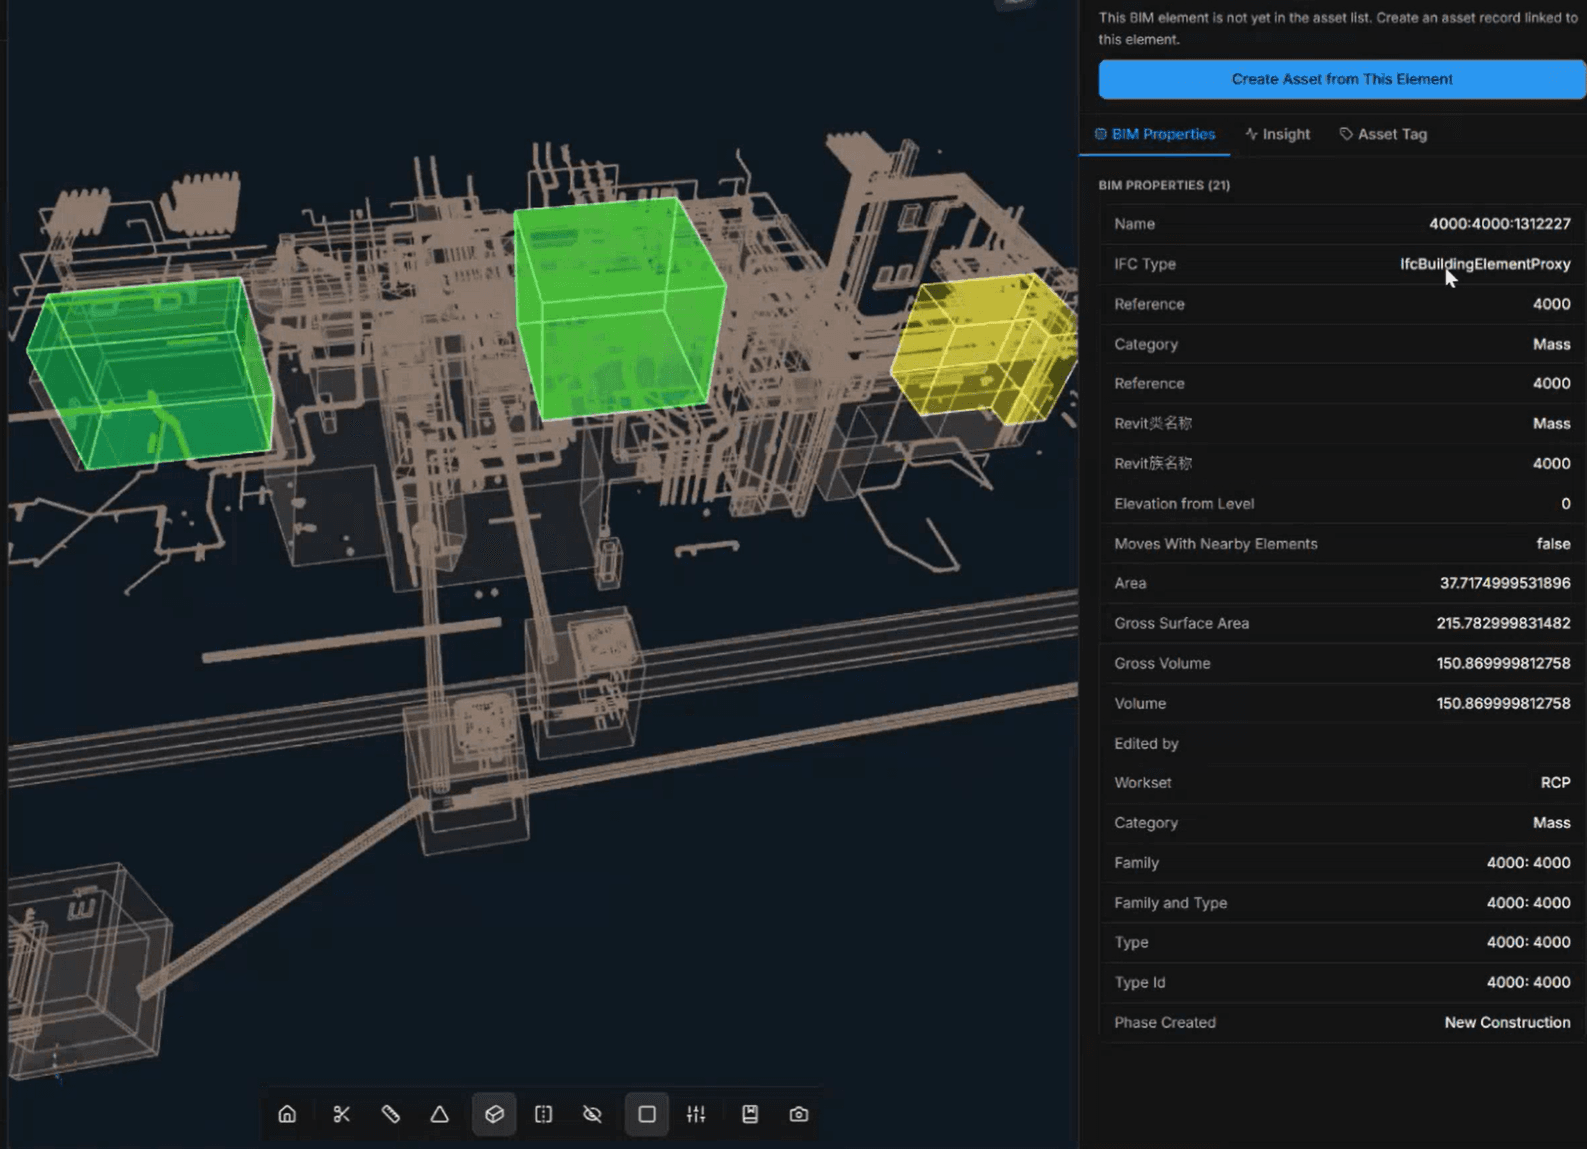This screenshot has width=1587, height=1149.
Task: Click the Gross Volume row value
Action: pyautogui.click(x=1503, y=663)
